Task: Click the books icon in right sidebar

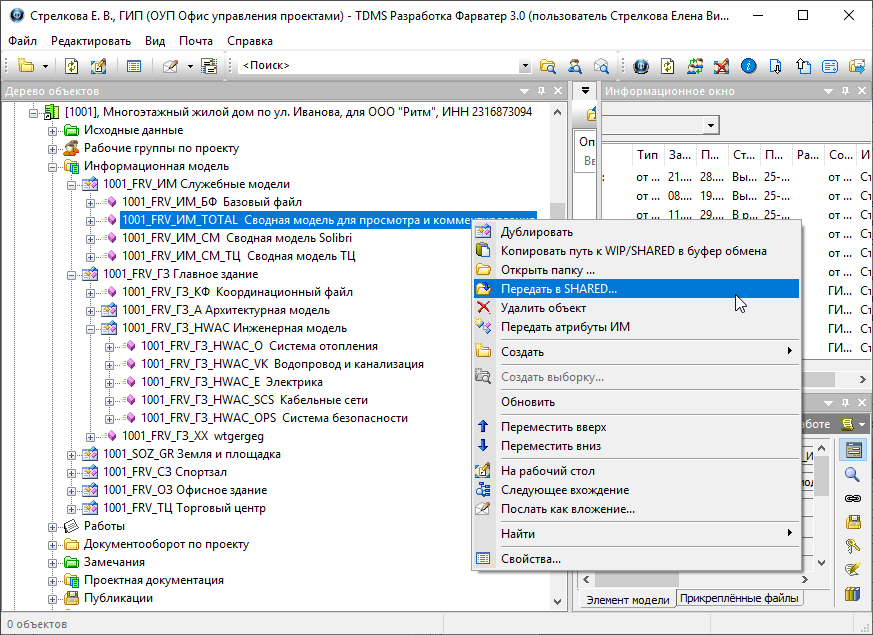Action: [853, 594]
